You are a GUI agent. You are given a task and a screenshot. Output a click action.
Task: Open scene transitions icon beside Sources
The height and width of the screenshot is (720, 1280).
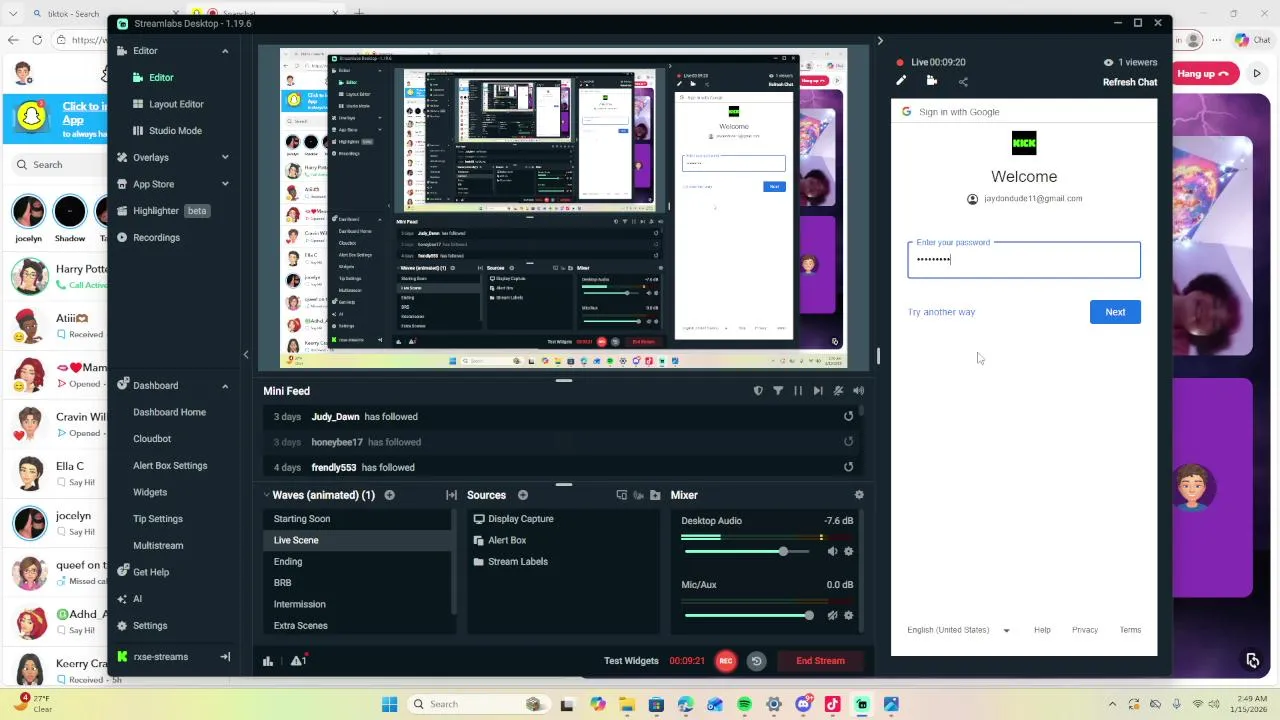pos(451,495)
